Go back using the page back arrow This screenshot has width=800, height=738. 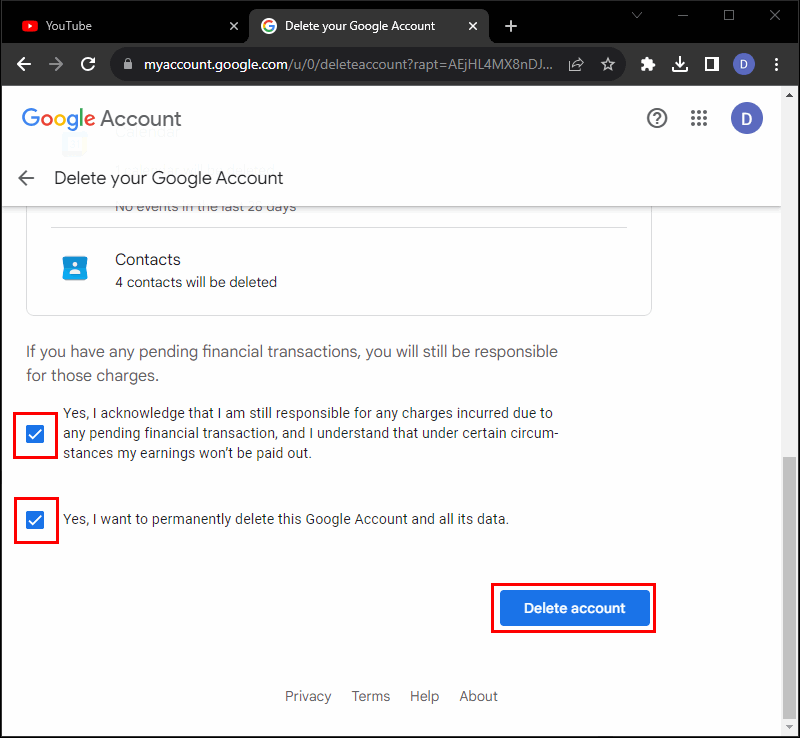click(27, 178)
